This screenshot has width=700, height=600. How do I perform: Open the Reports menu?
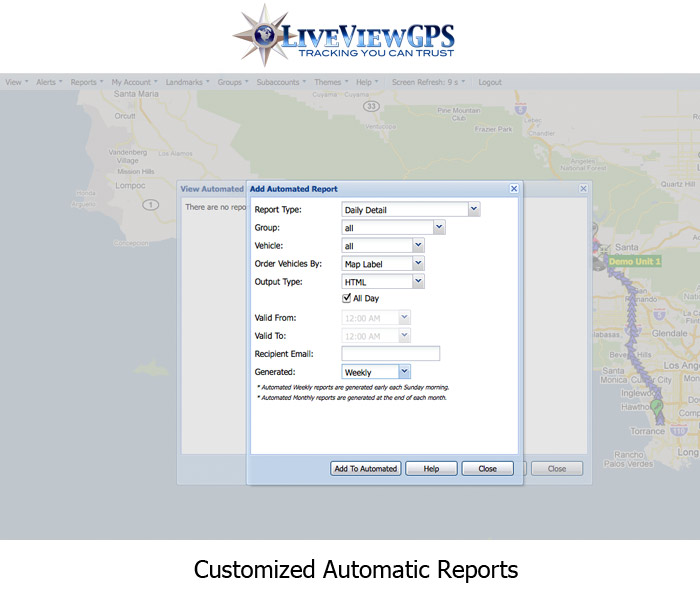pos(87,82)
